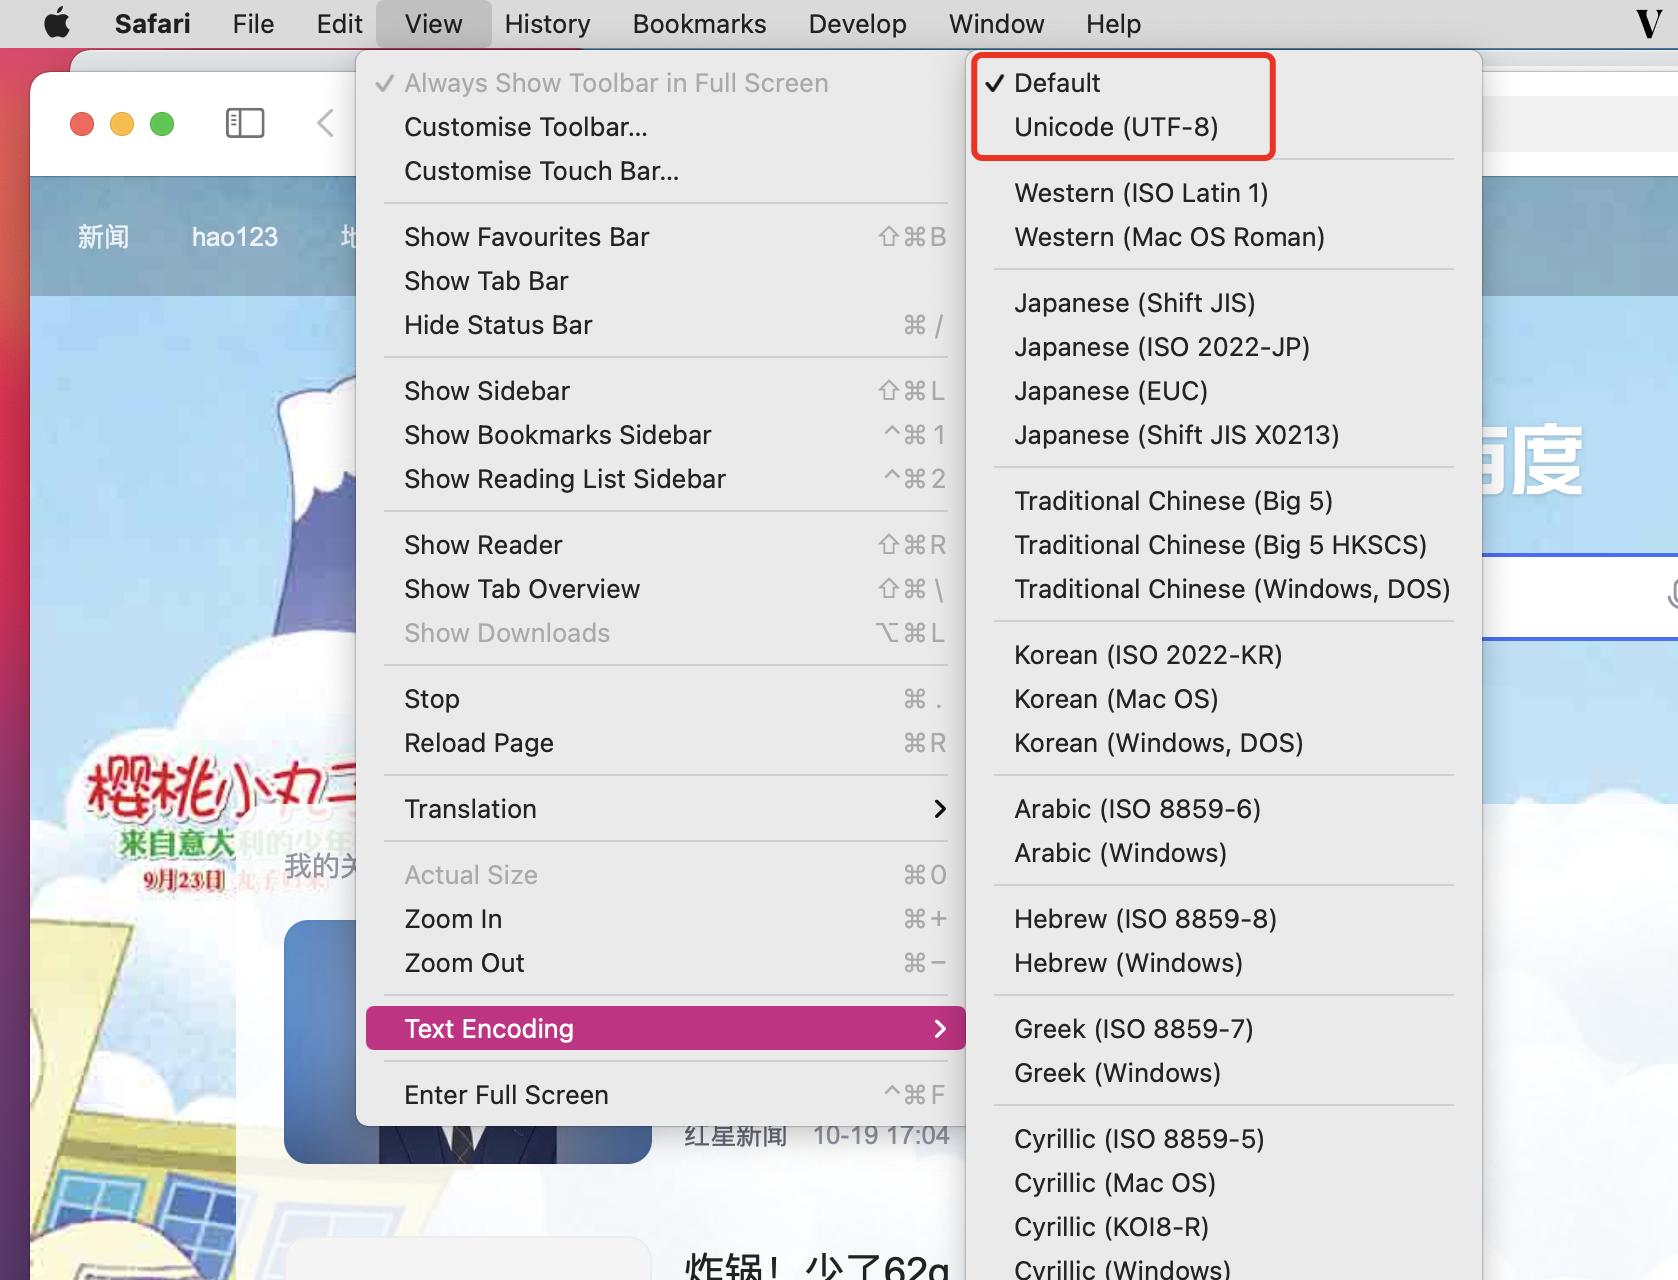Go back using the back arrow

pyautogui.click(x=325, y=123)
